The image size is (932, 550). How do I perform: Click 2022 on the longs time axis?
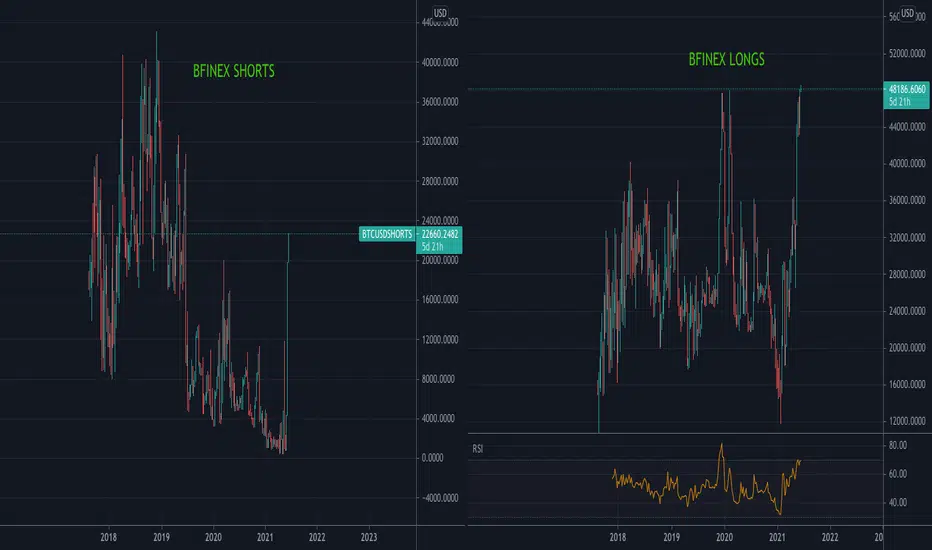[x=830, y=538]
